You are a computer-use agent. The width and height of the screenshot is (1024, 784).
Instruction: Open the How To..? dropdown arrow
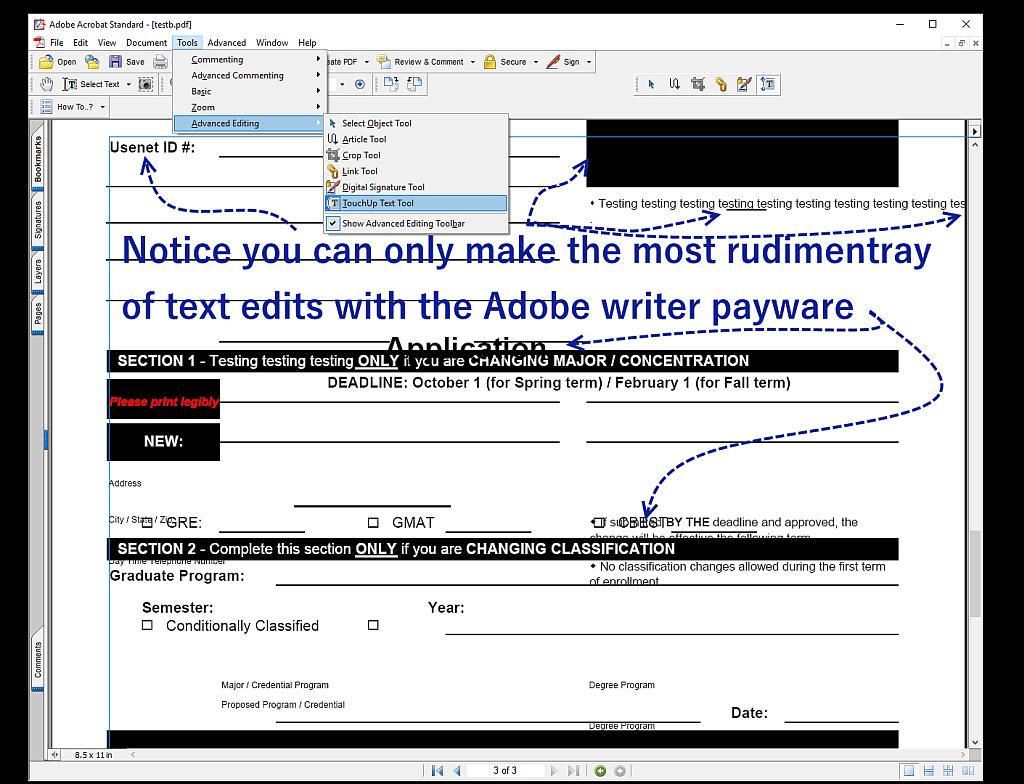103,106
